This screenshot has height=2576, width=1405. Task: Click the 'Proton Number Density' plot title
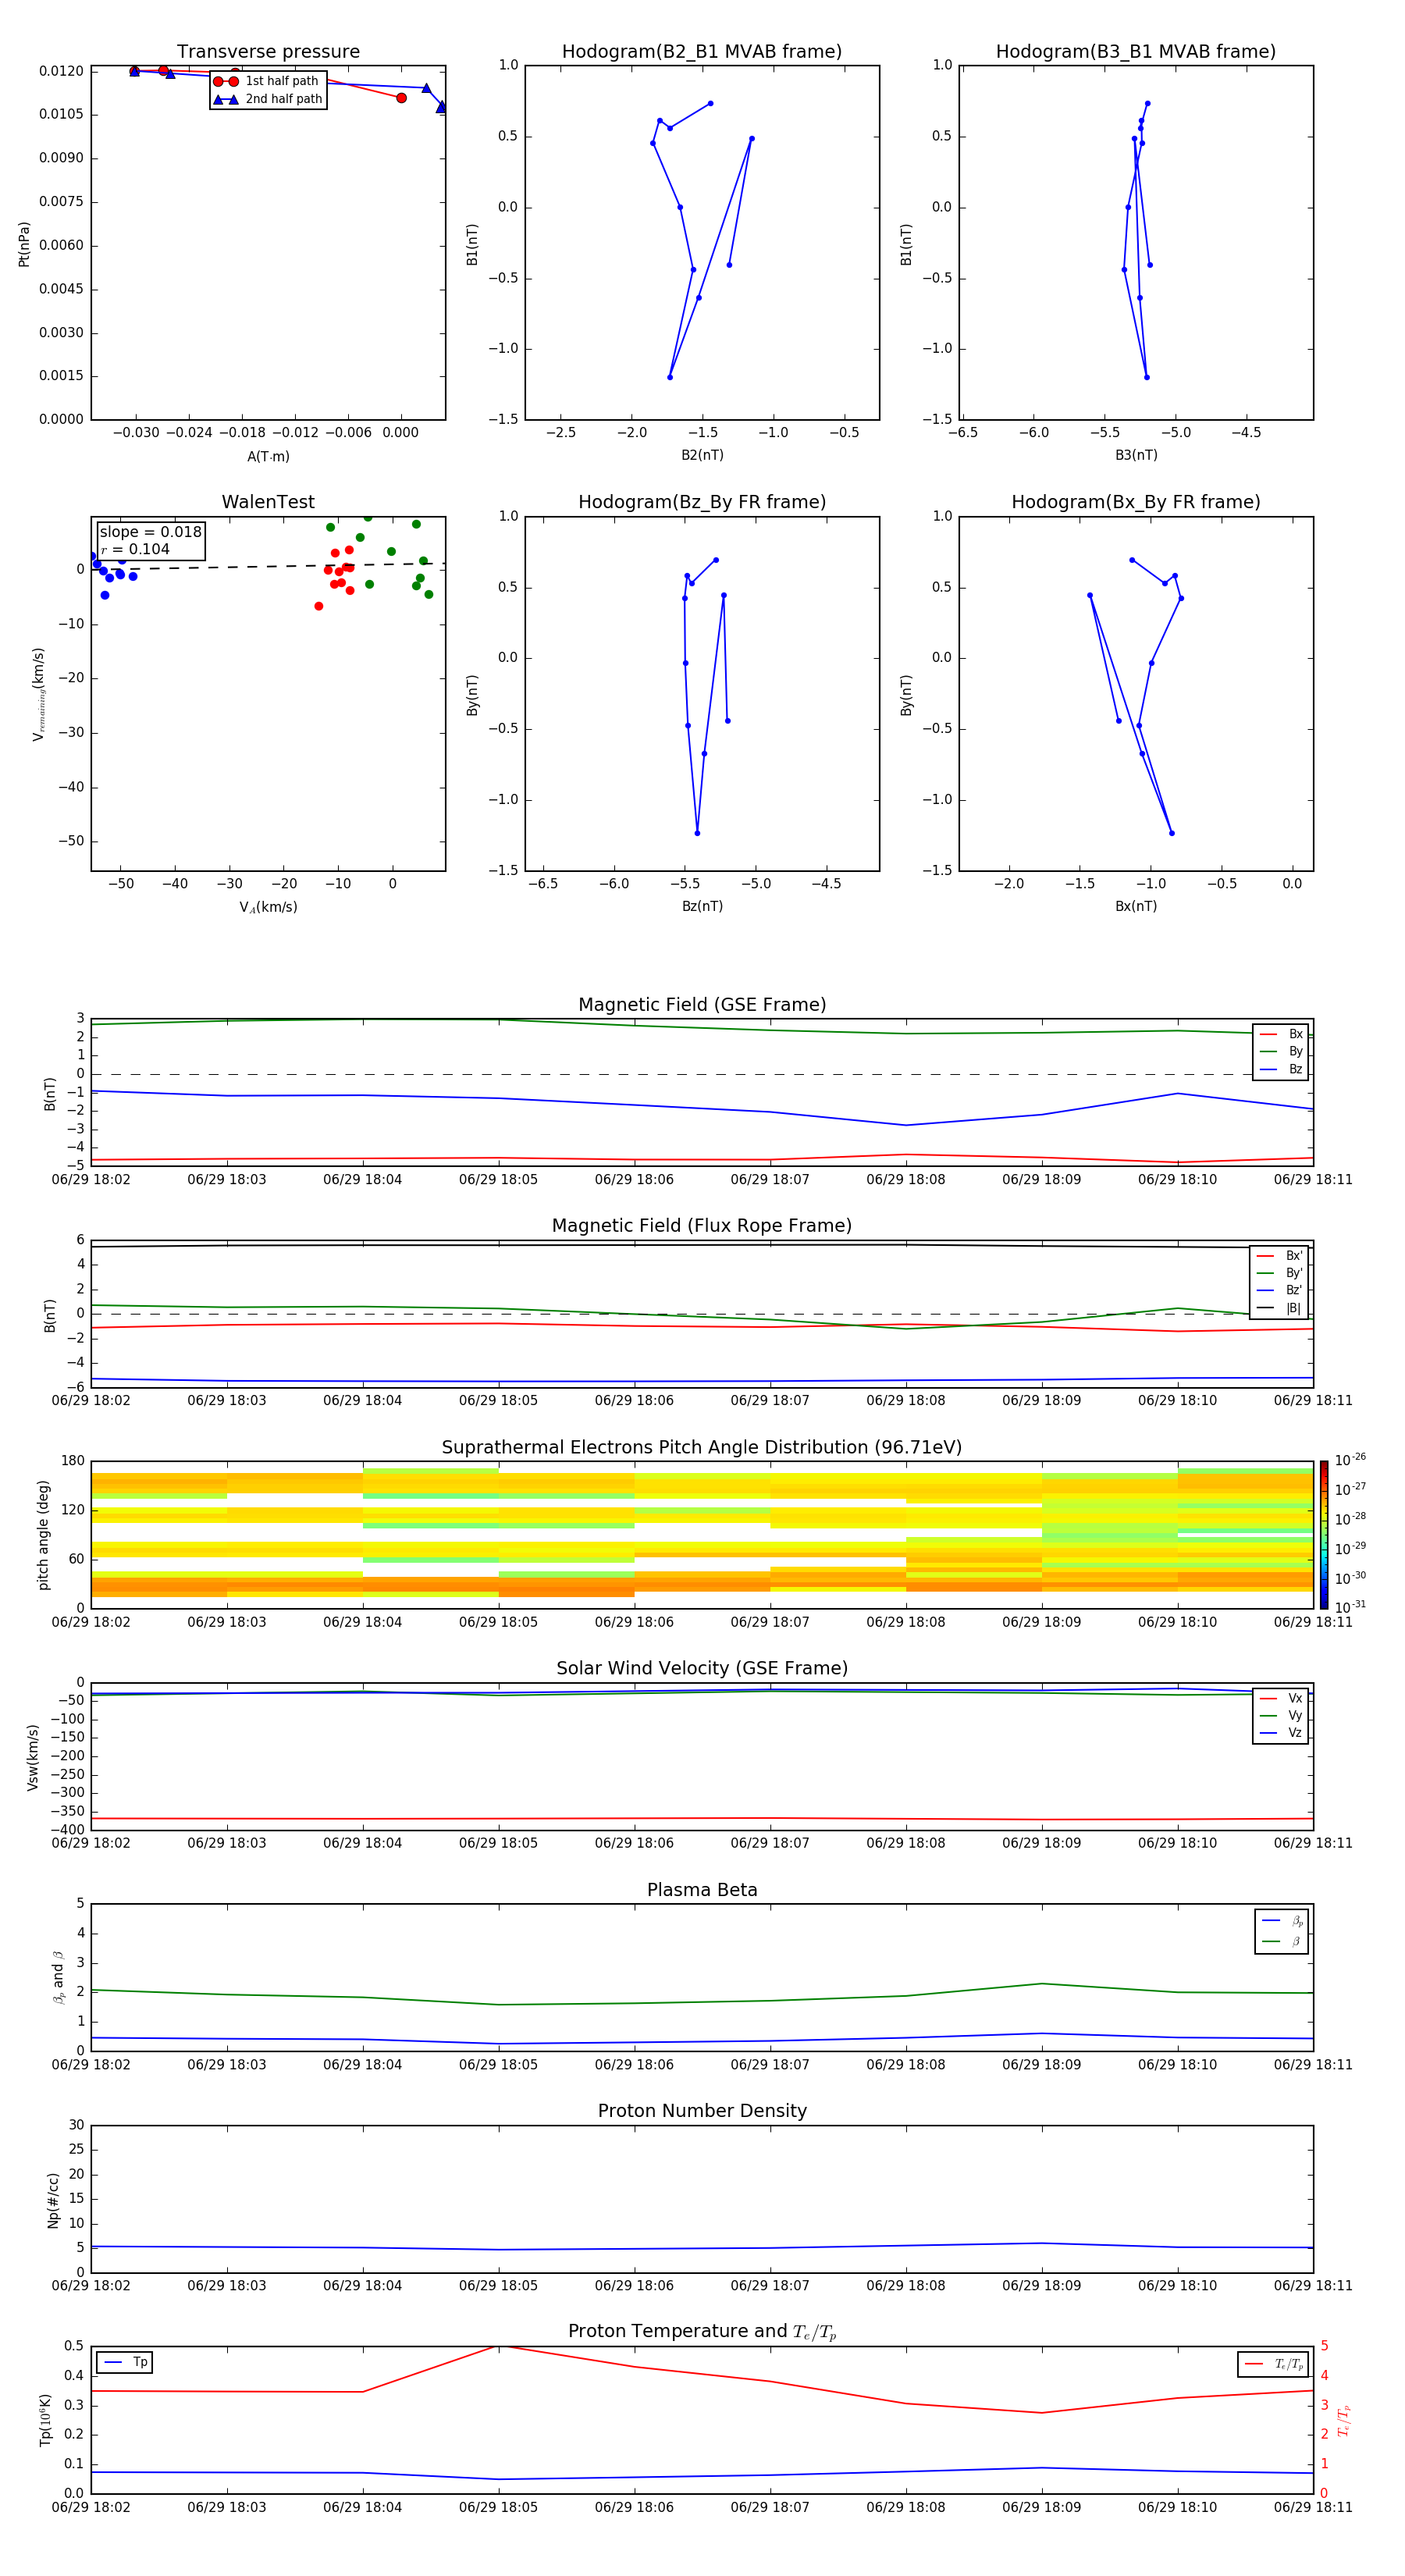click(x=702, y=2111)
